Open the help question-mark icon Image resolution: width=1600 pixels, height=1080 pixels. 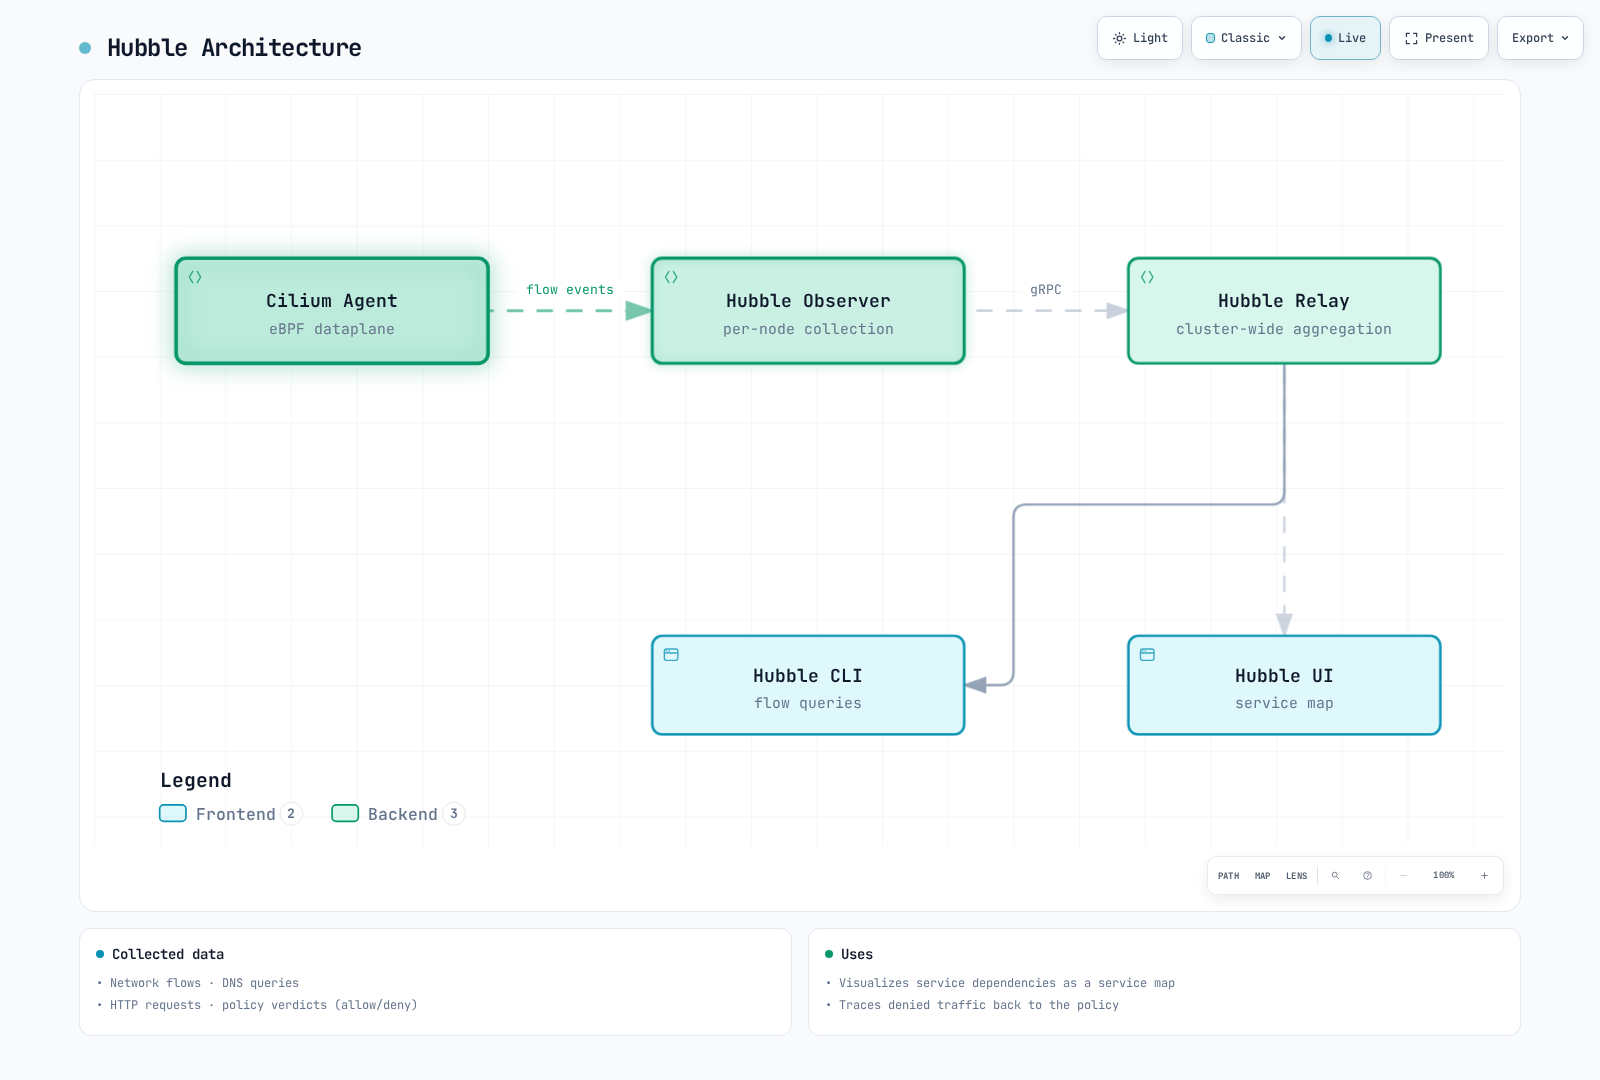1367,875
